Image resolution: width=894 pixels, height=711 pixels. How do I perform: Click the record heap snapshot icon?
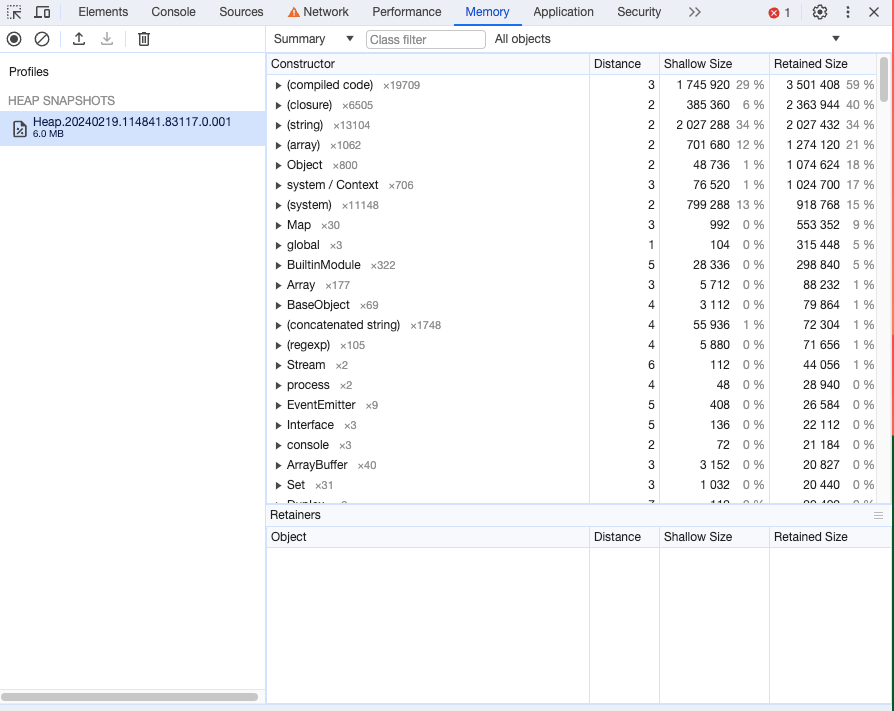13,38
